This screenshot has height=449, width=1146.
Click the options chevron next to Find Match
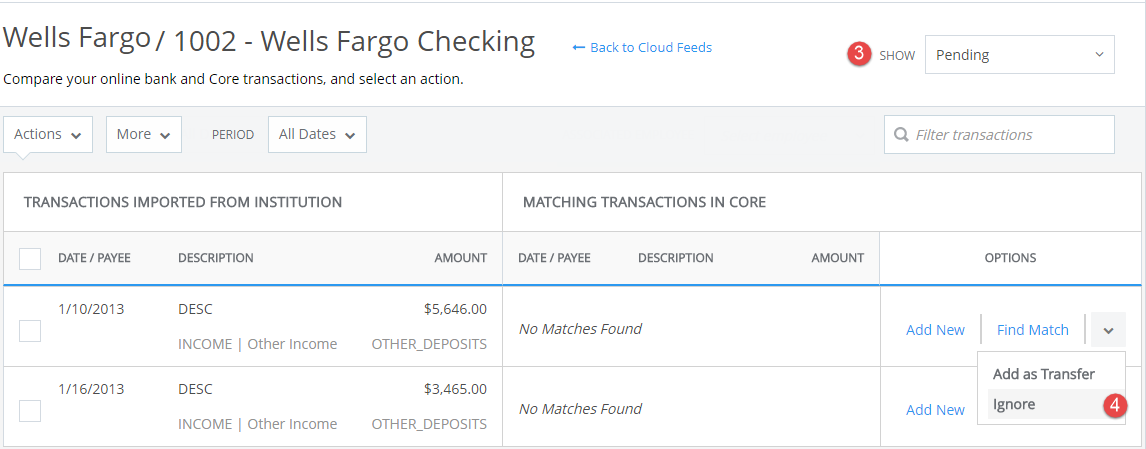(1109, 330)
